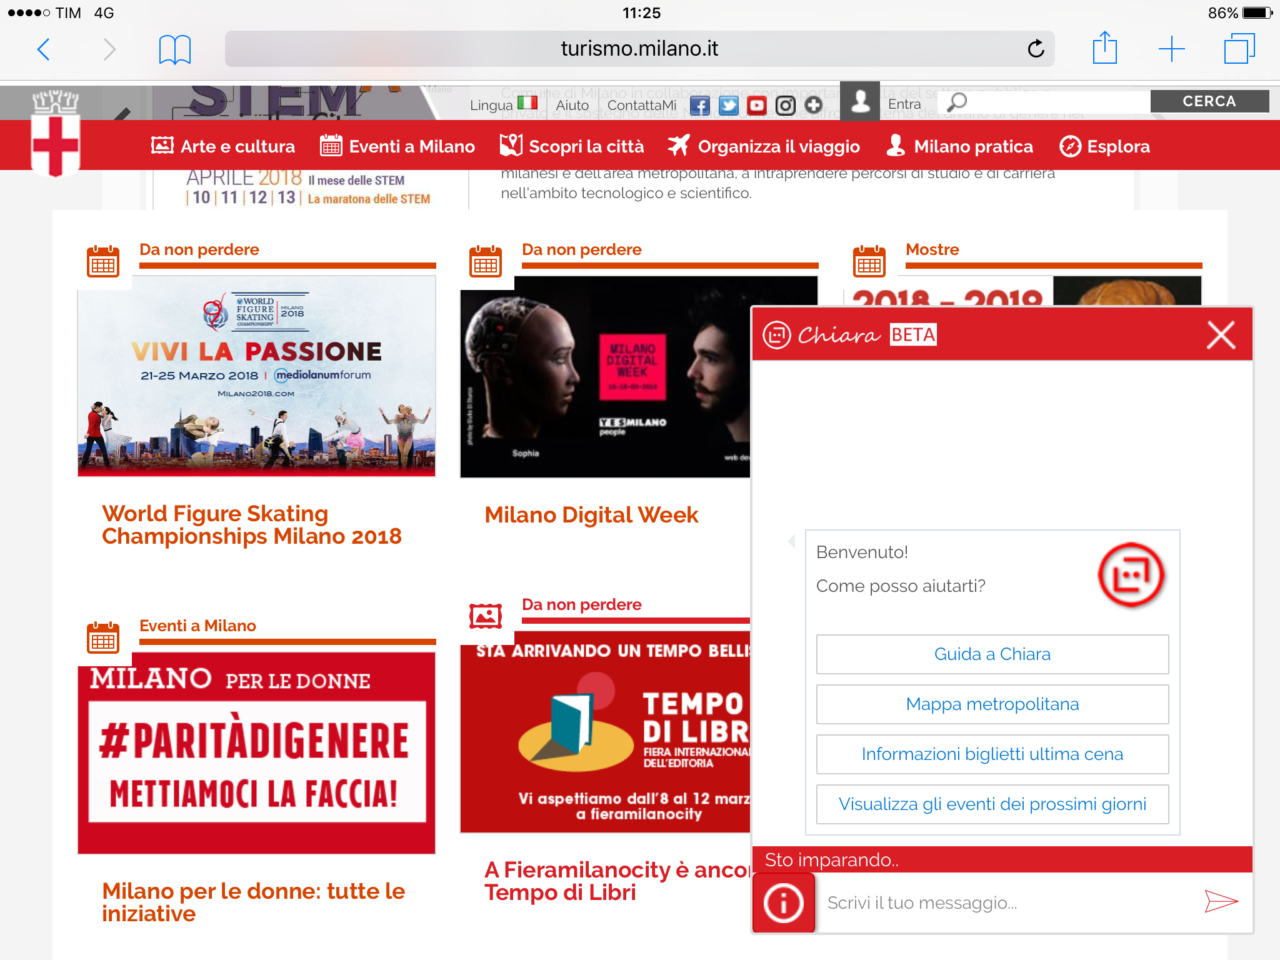Click the Chiara chatbot logo icon in header

[777, 335]
